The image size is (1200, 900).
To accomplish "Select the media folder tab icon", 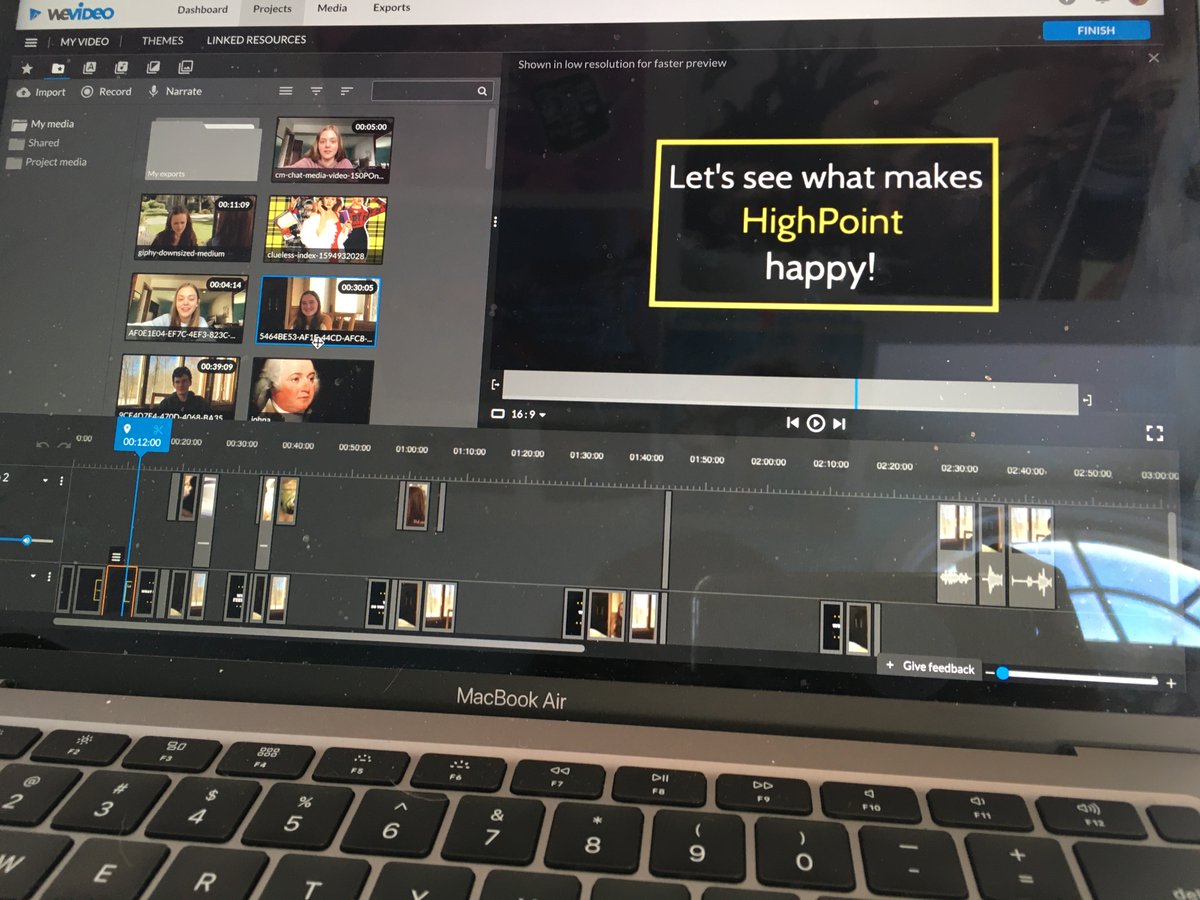I will [58, 68].
